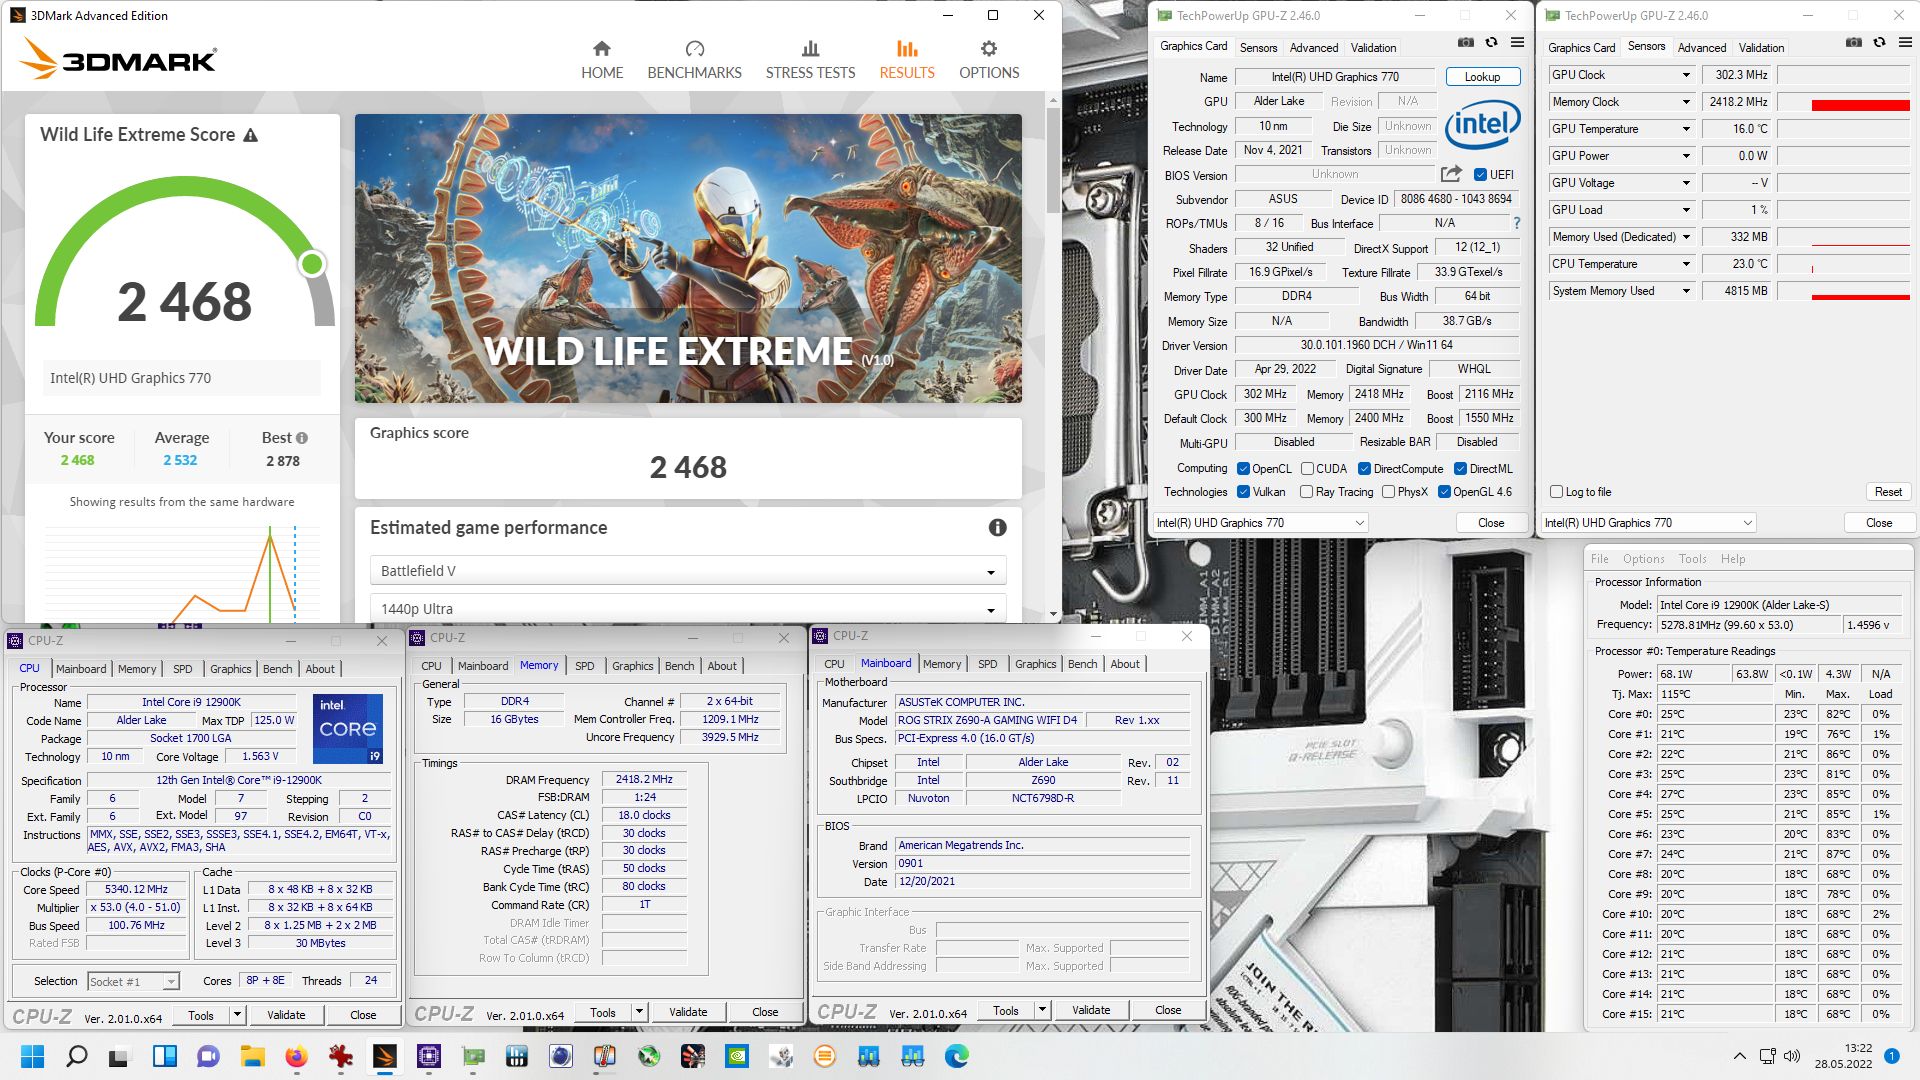Click Reset button in GPU-Z Sensors
Viewport: 1920px width, 1080px height.
(1888, 492)
